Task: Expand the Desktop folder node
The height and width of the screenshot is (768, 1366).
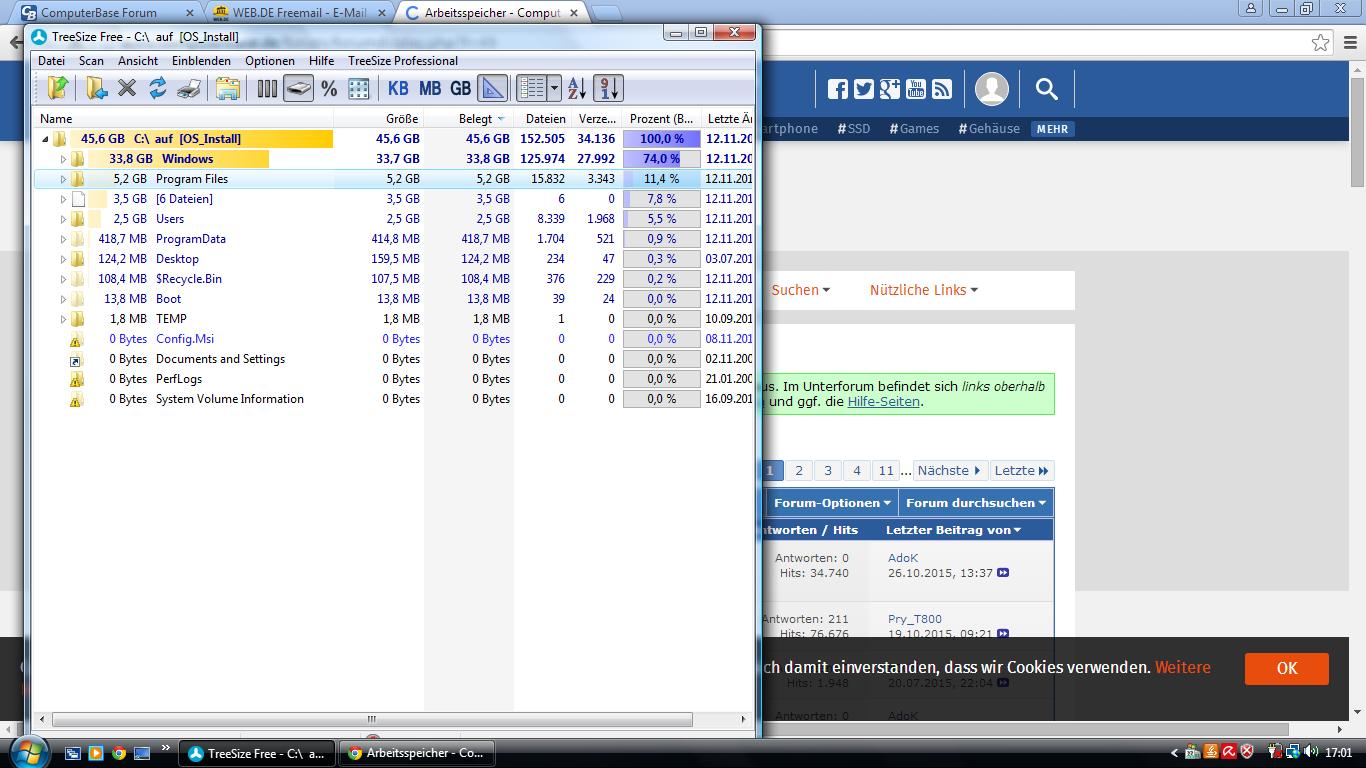Action: pyautogui.click(x=63, y=259)
